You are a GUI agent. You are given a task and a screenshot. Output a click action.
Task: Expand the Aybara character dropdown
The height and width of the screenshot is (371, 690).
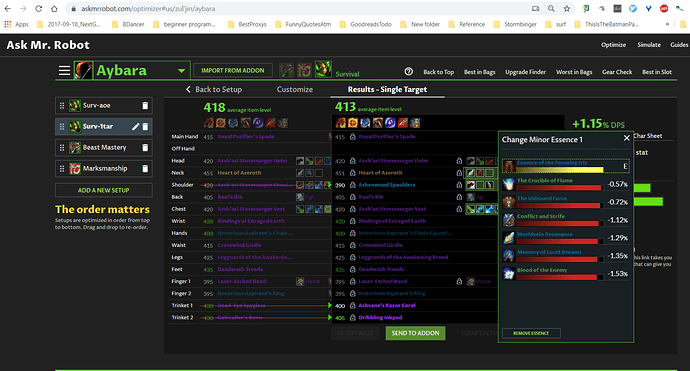181,71
